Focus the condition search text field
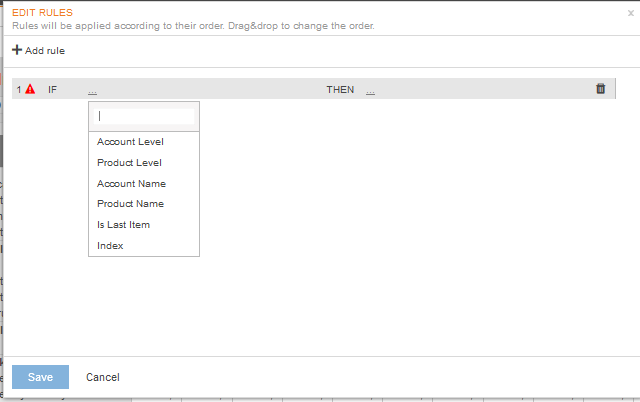The width and height of the screenshot is (640, 402). tap(144, 116)
